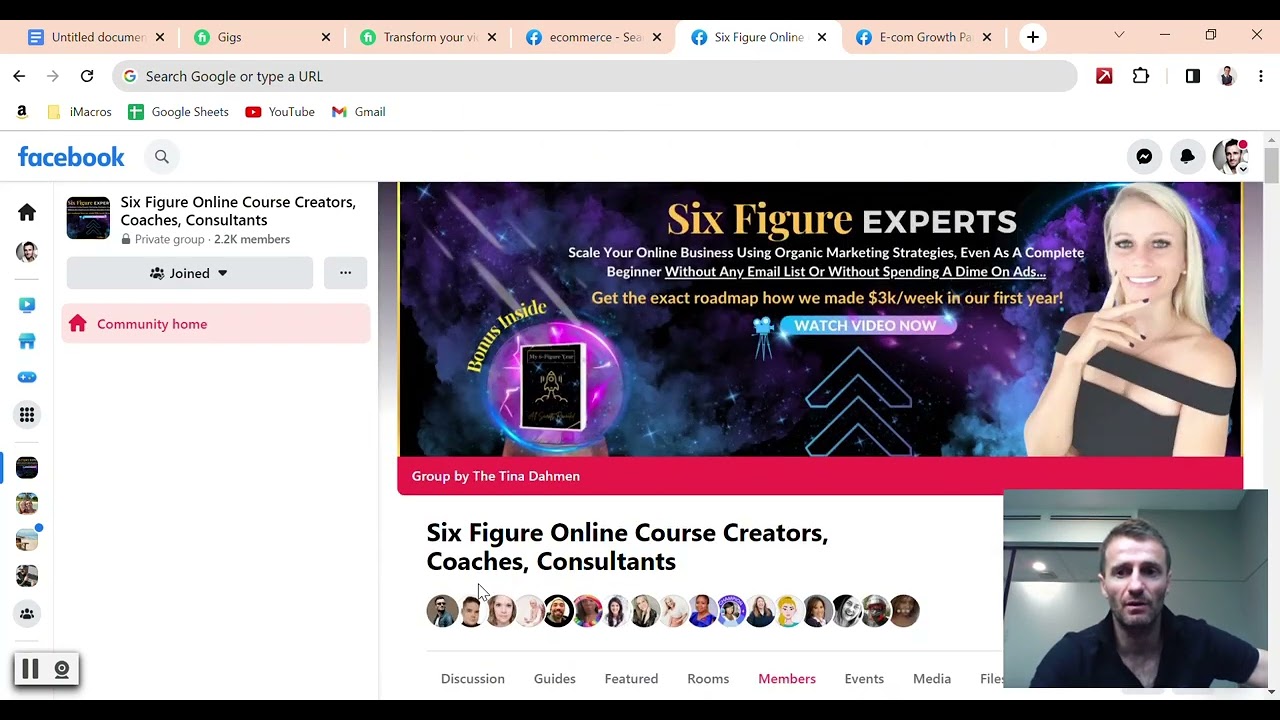
Task: Open the Gmail bookmark
Action: click(x=358, y=112)
